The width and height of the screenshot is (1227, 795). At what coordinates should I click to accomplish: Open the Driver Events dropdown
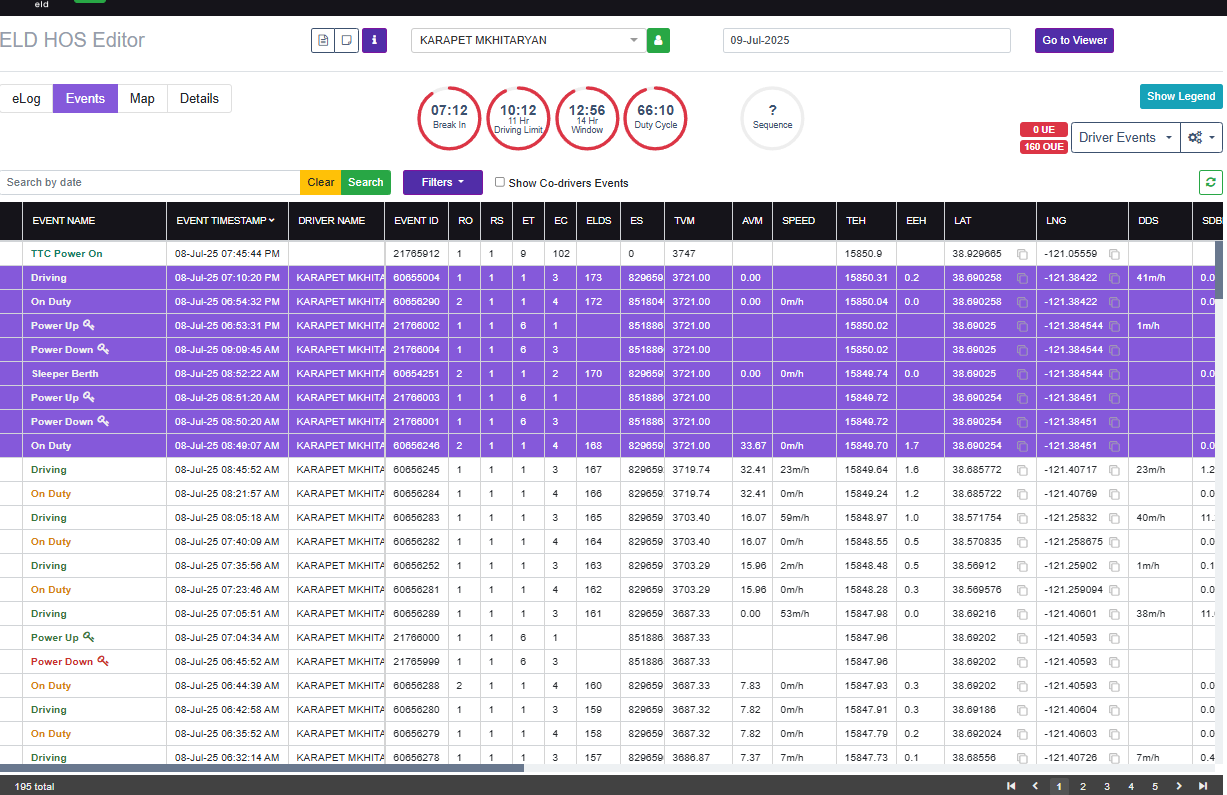[x=1126, y=138]
